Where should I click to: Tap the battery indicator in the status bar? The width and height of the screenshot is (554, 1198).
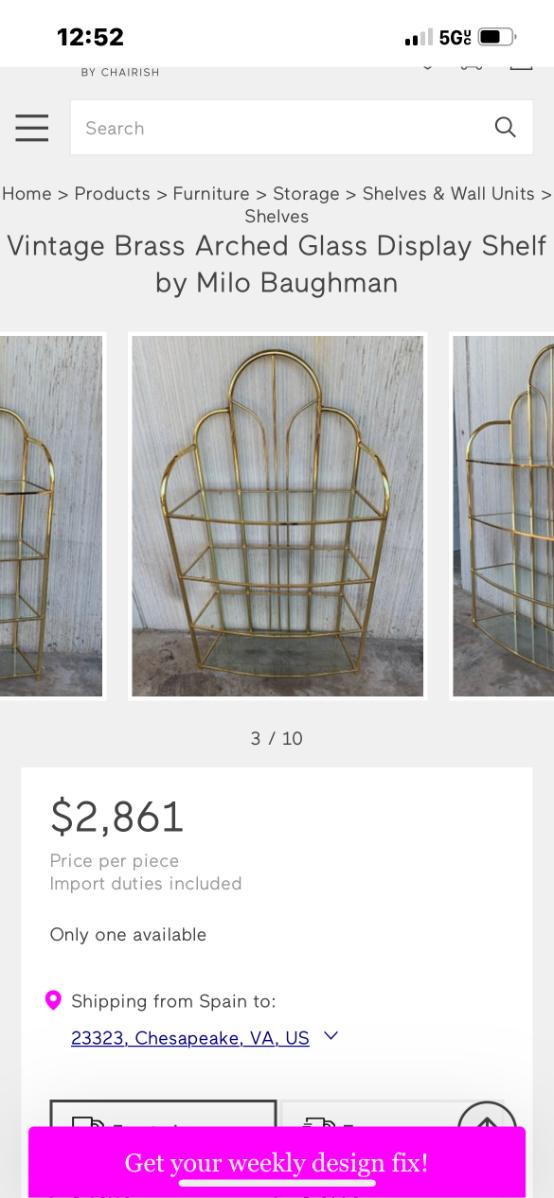[497, 37]
